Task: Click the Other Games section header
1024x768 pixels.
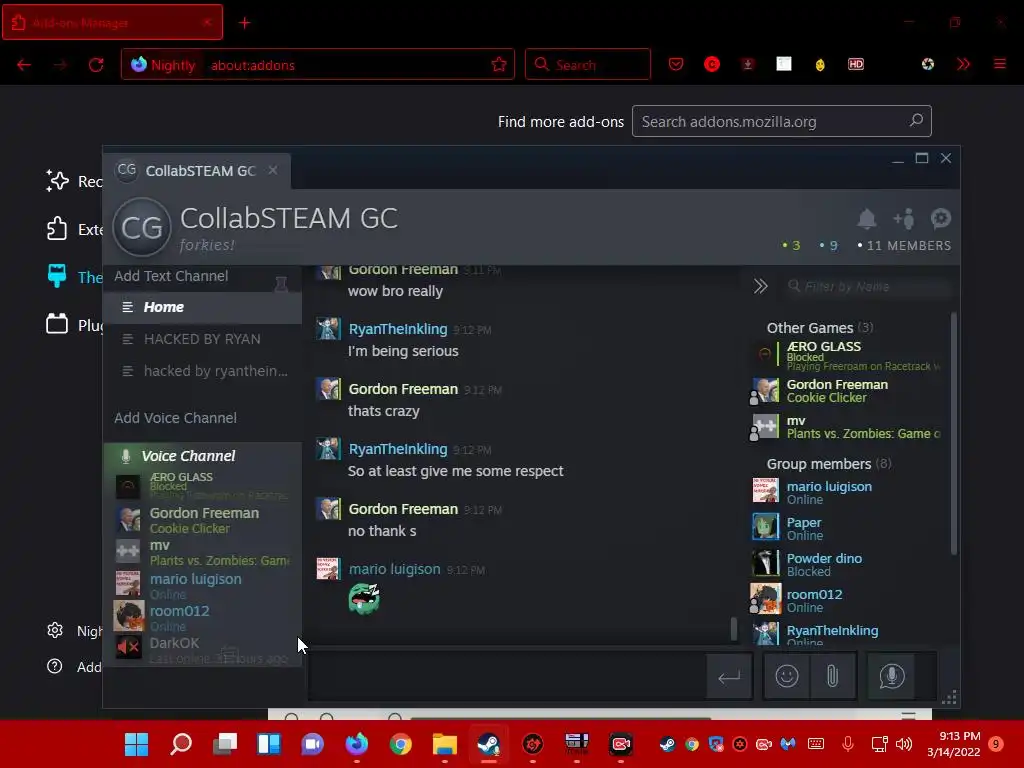Action: 820,328
